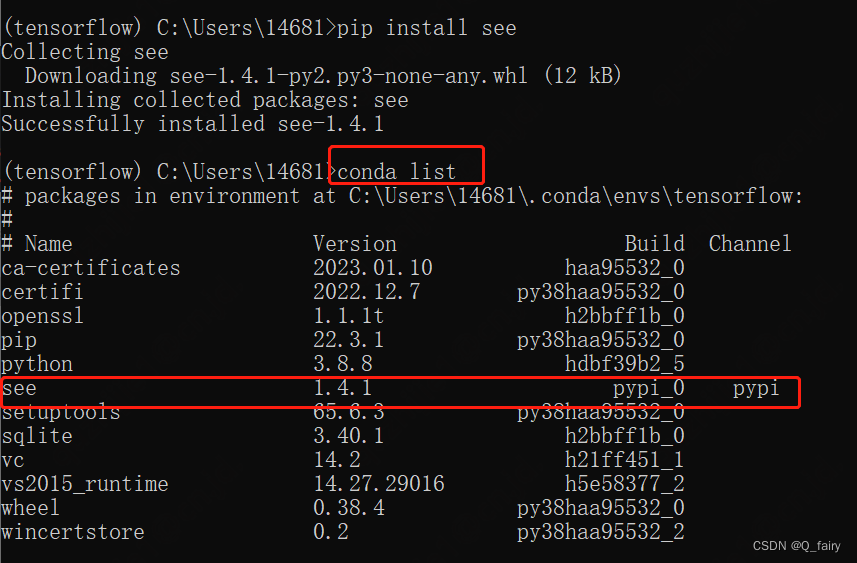The width and height of the screenshot is (857, 563).
Task: Click version '14.27.29016'
Action: 379,484
